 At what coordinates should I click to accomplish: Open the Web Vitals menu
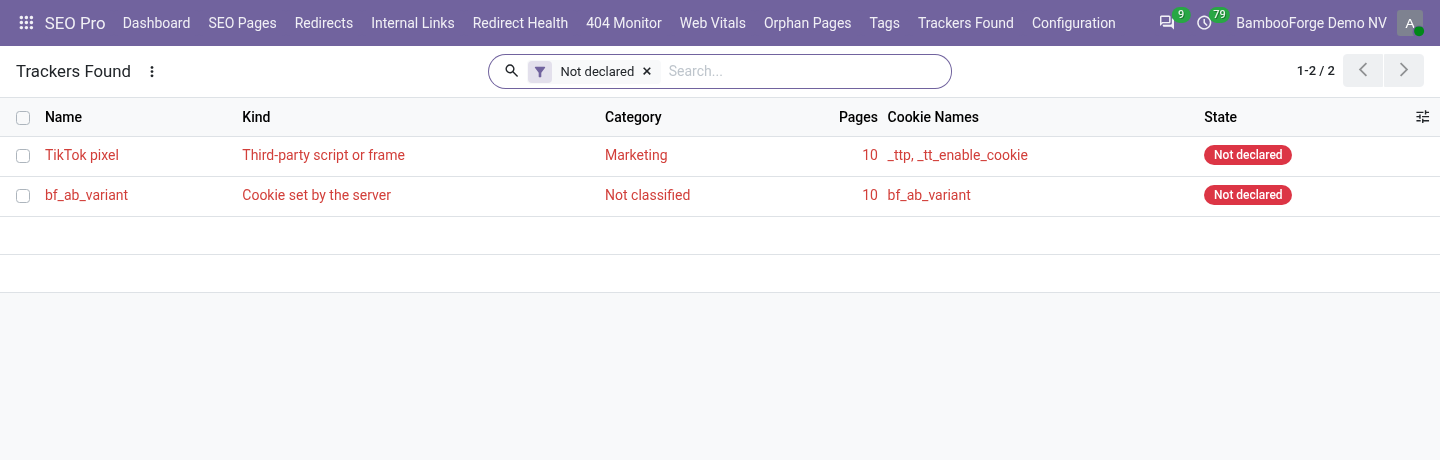(712, 23)
